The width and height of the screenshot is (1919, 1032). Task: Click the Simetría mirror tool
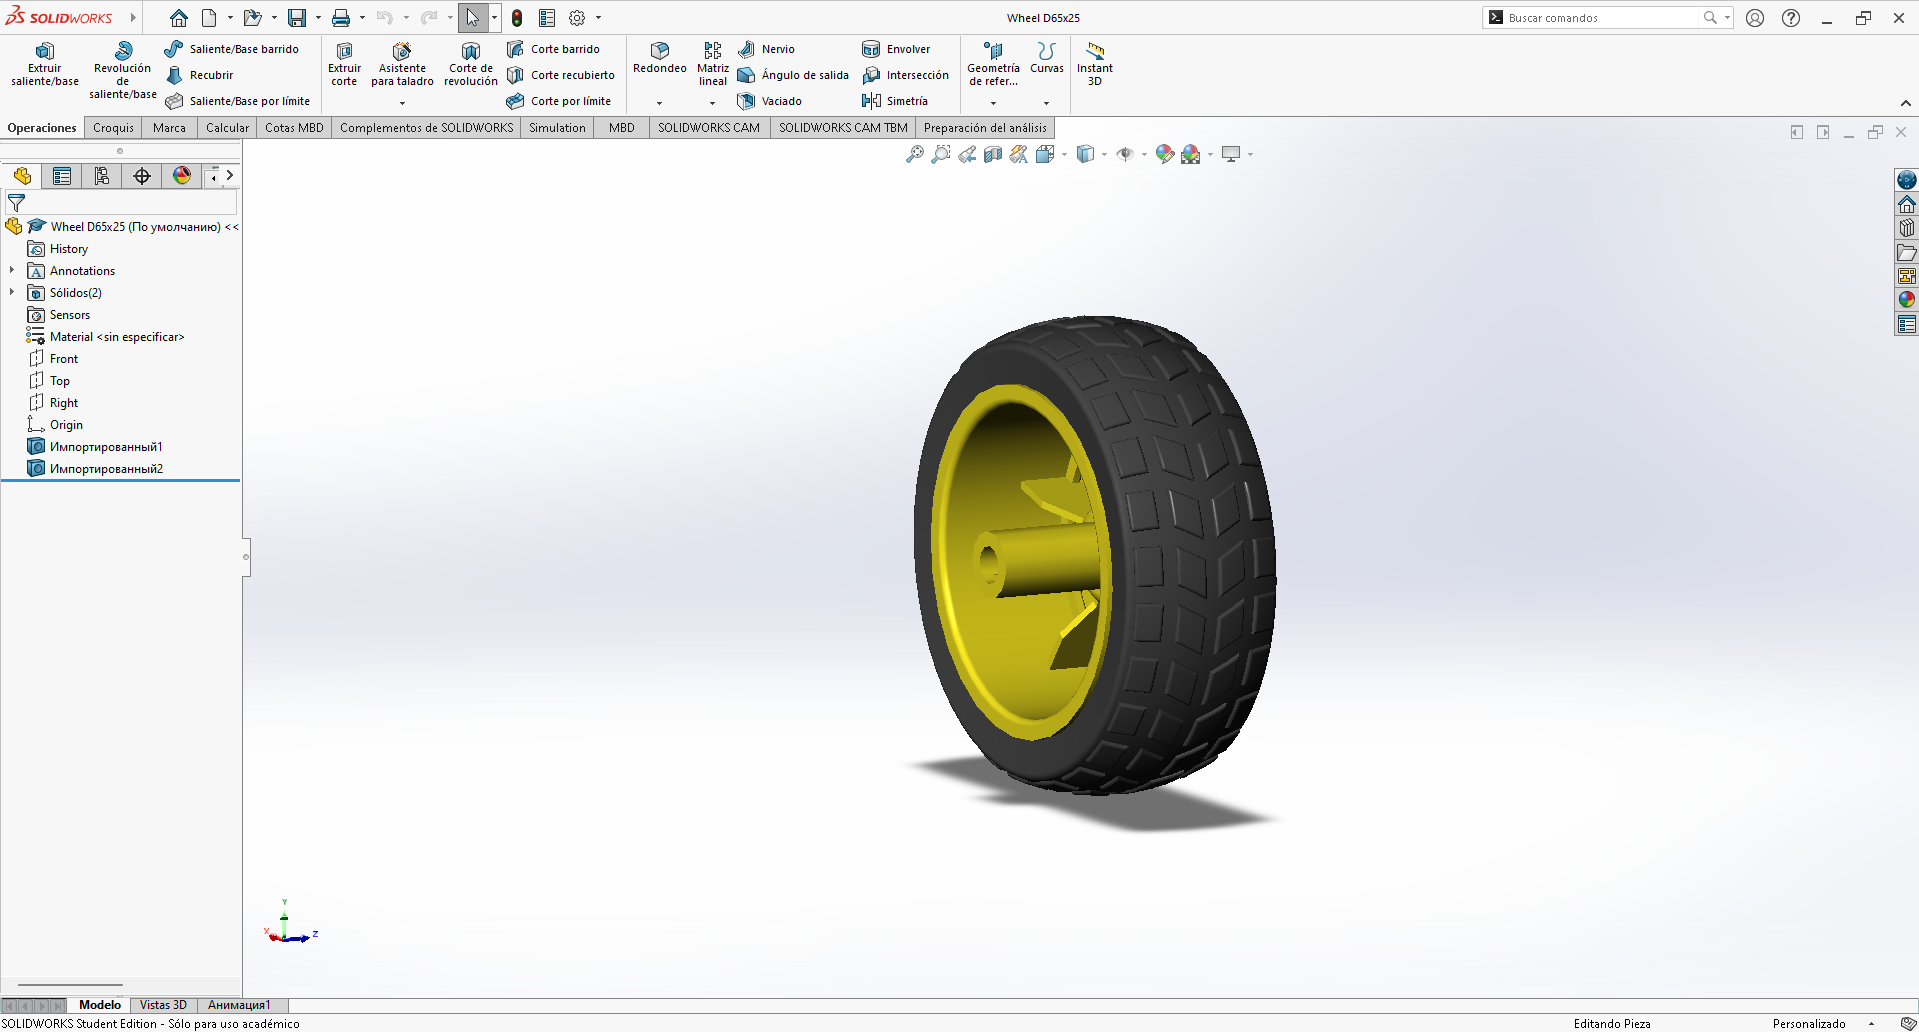pyautogui.click(x=896, y=101)
